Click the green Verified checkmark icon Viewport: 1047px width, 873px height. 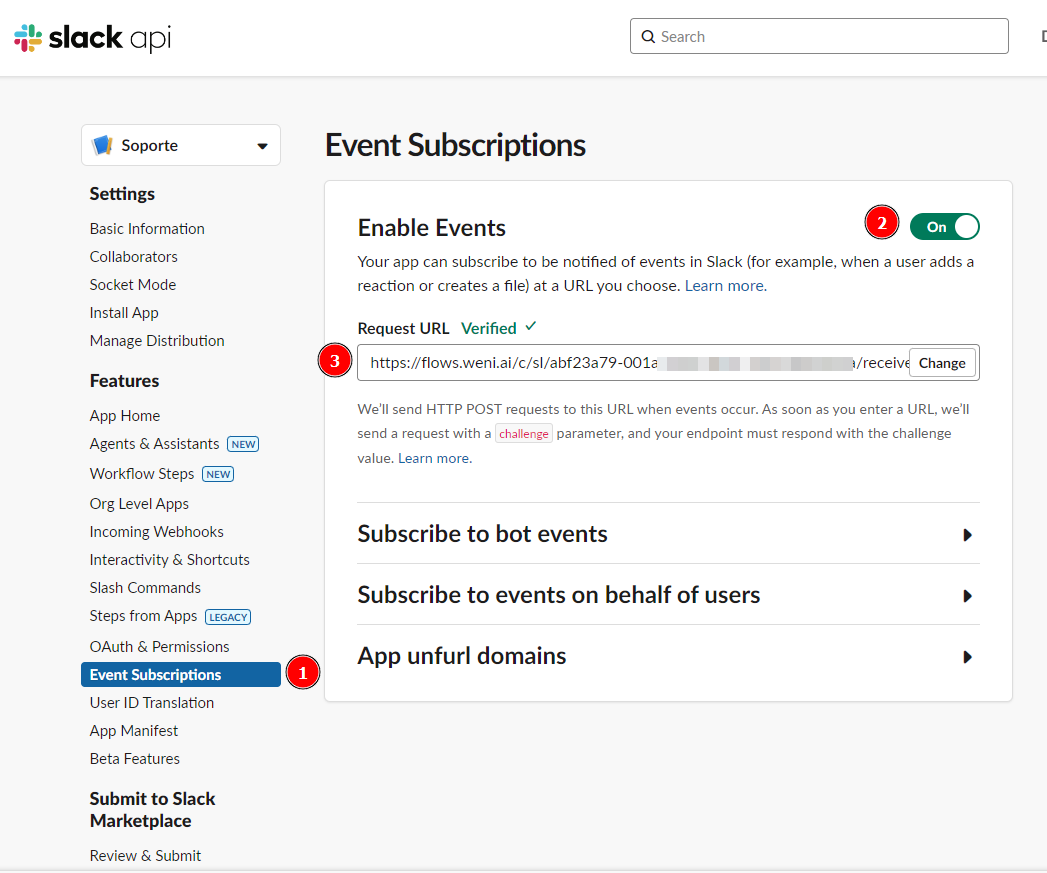click(531, 327)
